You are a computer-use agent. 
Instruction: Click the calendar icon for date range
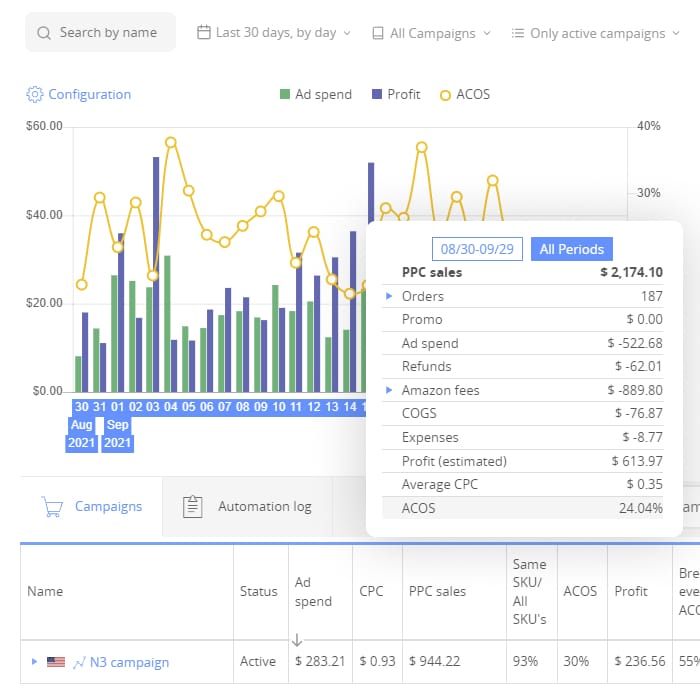pos(204,33)
